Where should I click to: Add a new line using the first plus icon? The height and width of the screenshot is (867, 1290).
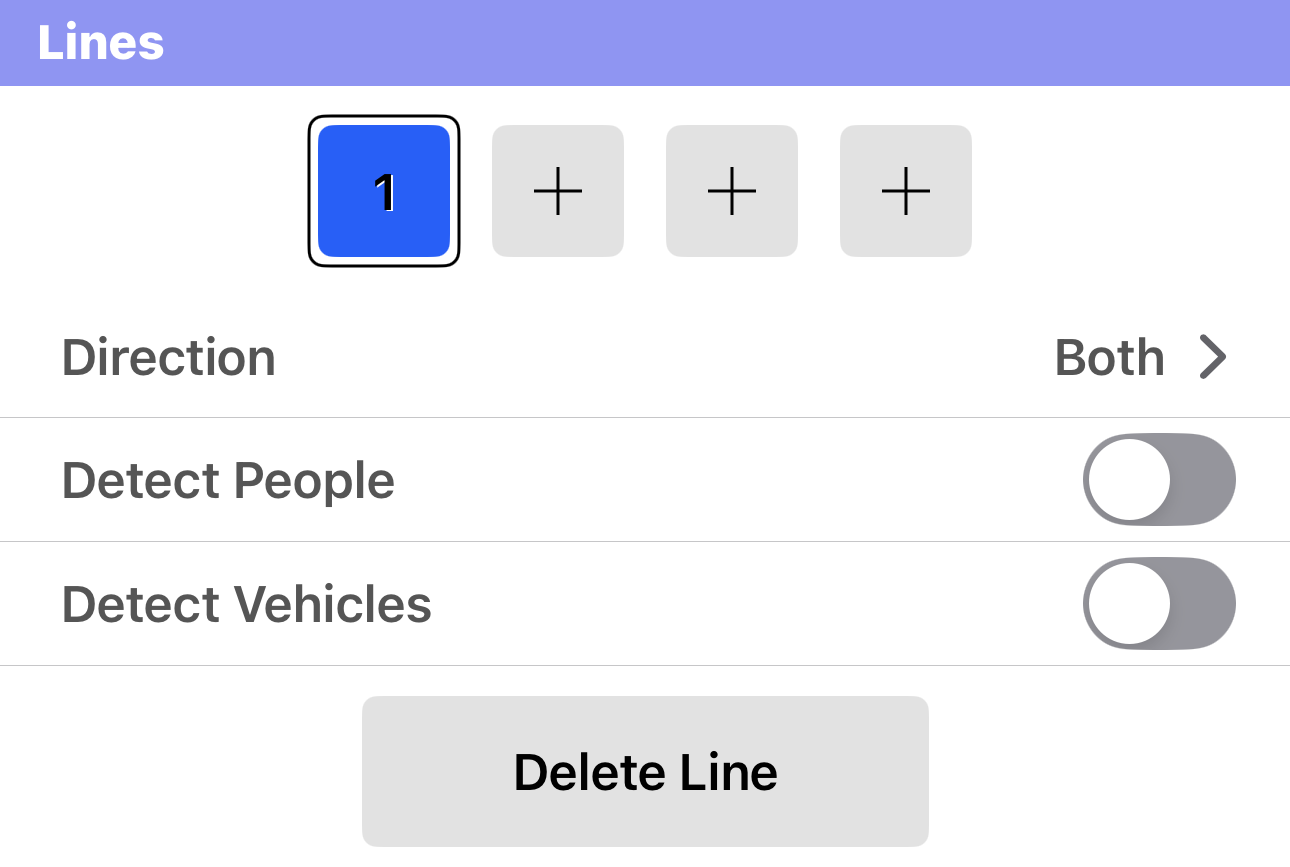pyautogui.click(x=557, y=190)
